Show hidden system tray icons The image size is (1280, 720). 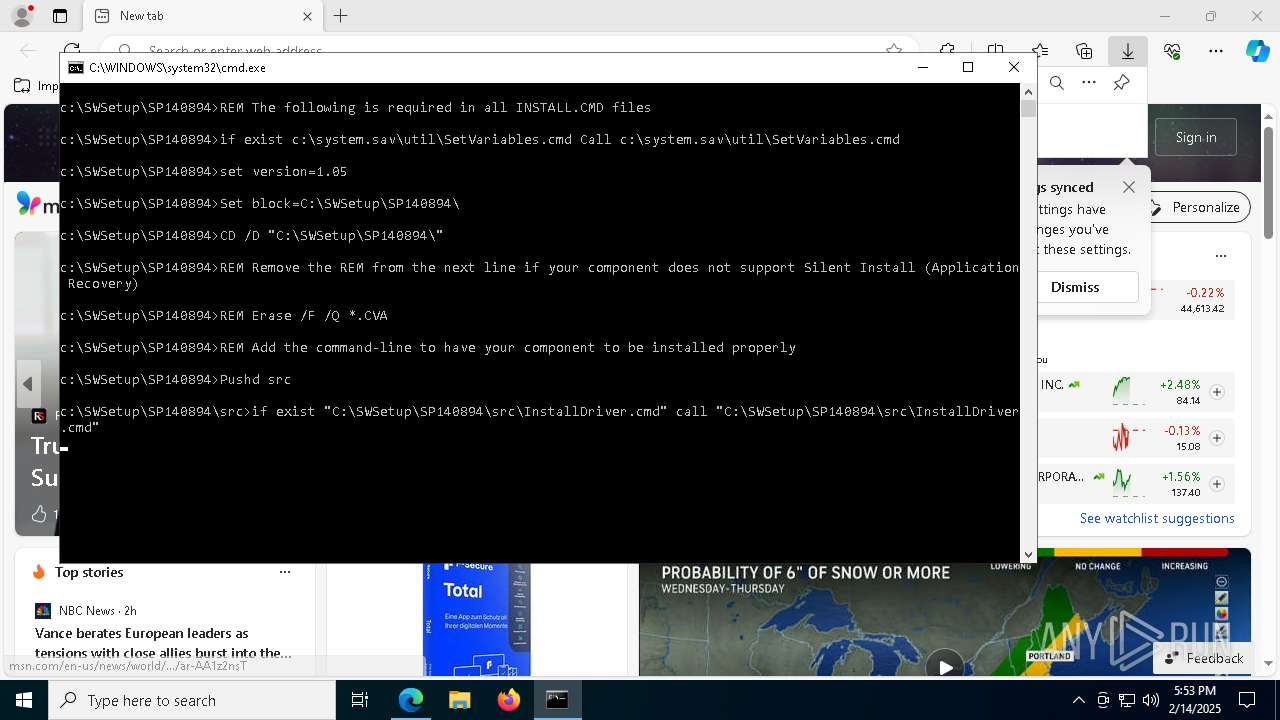click(1078, 700)
